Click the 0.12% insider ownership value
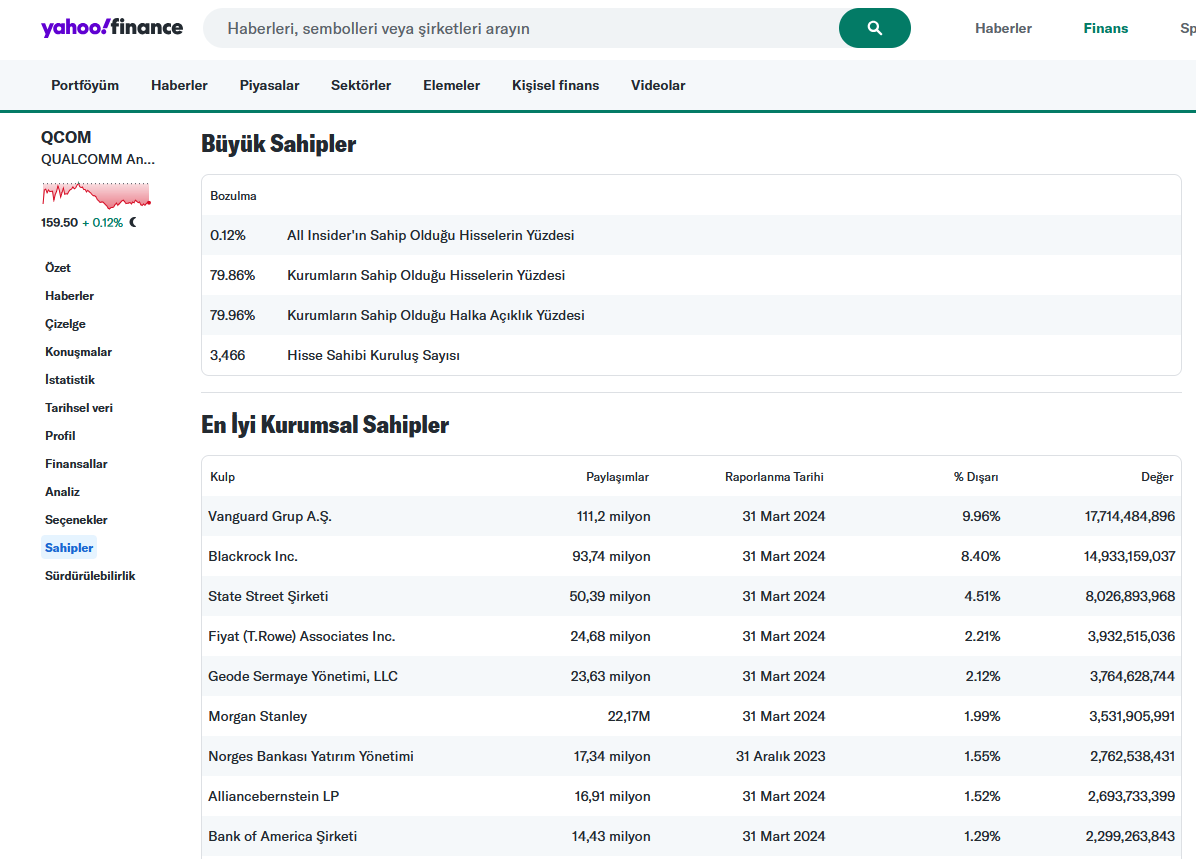This screenshot has width=1196, height=859. (228, 236)
